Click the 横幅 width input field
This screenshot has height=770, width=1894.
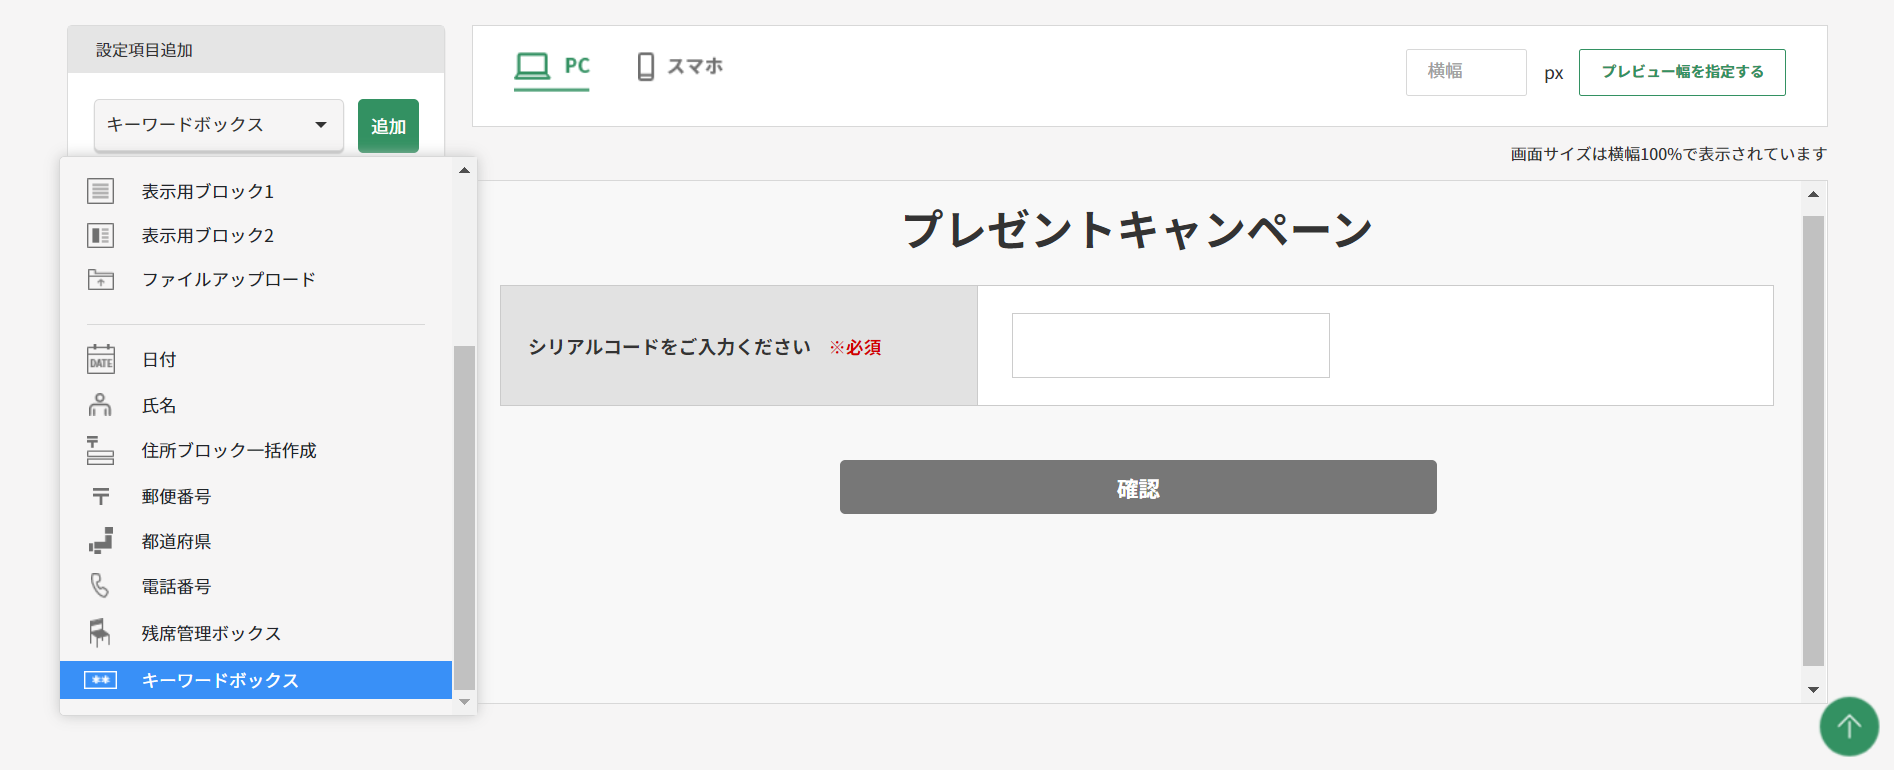pos(1466,72)
